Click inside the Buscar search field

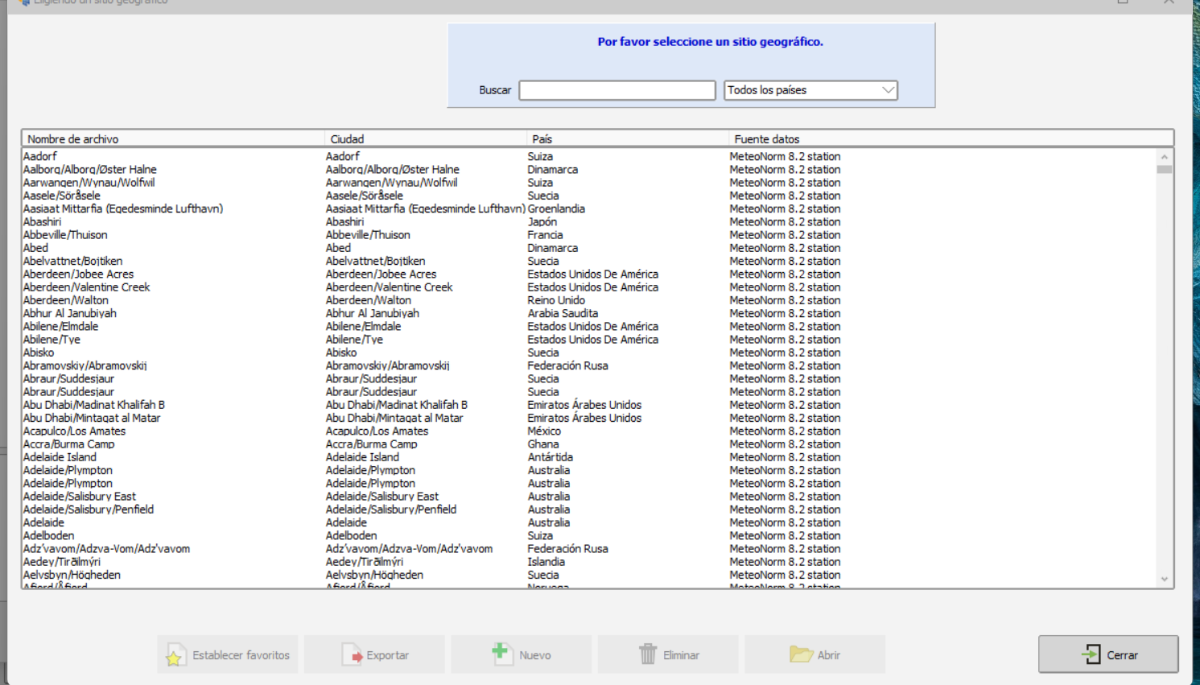(616, 90)
